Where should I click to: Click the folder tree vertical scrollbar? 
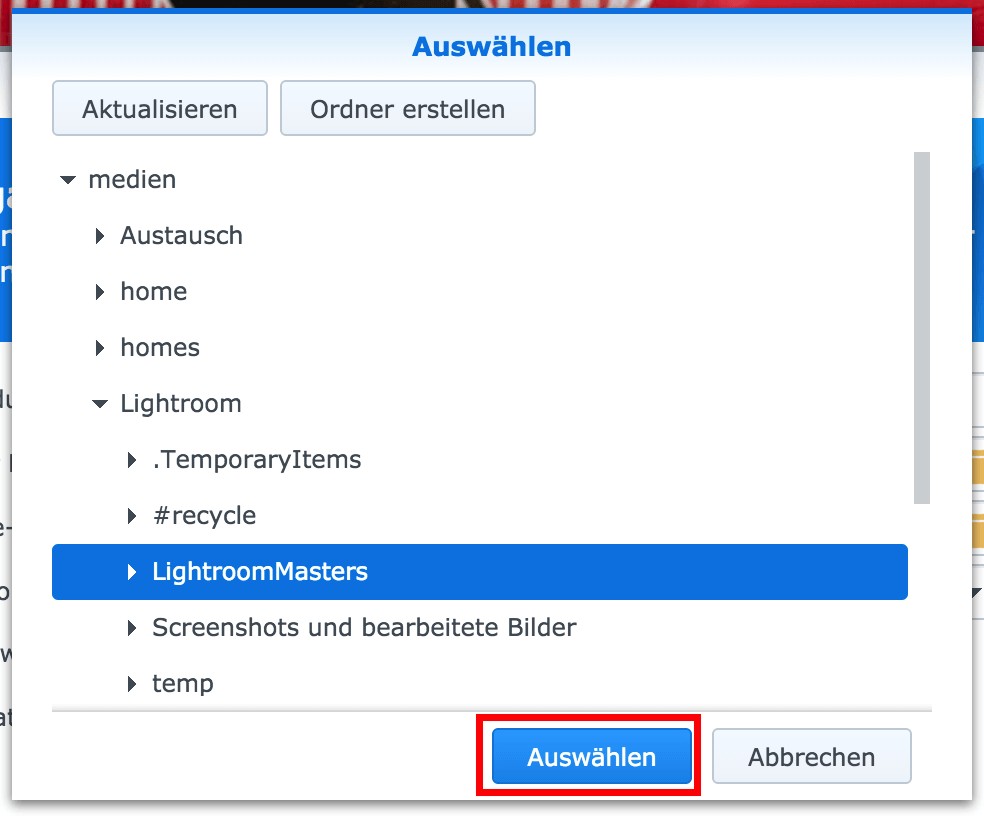click(x=921, y=328)
